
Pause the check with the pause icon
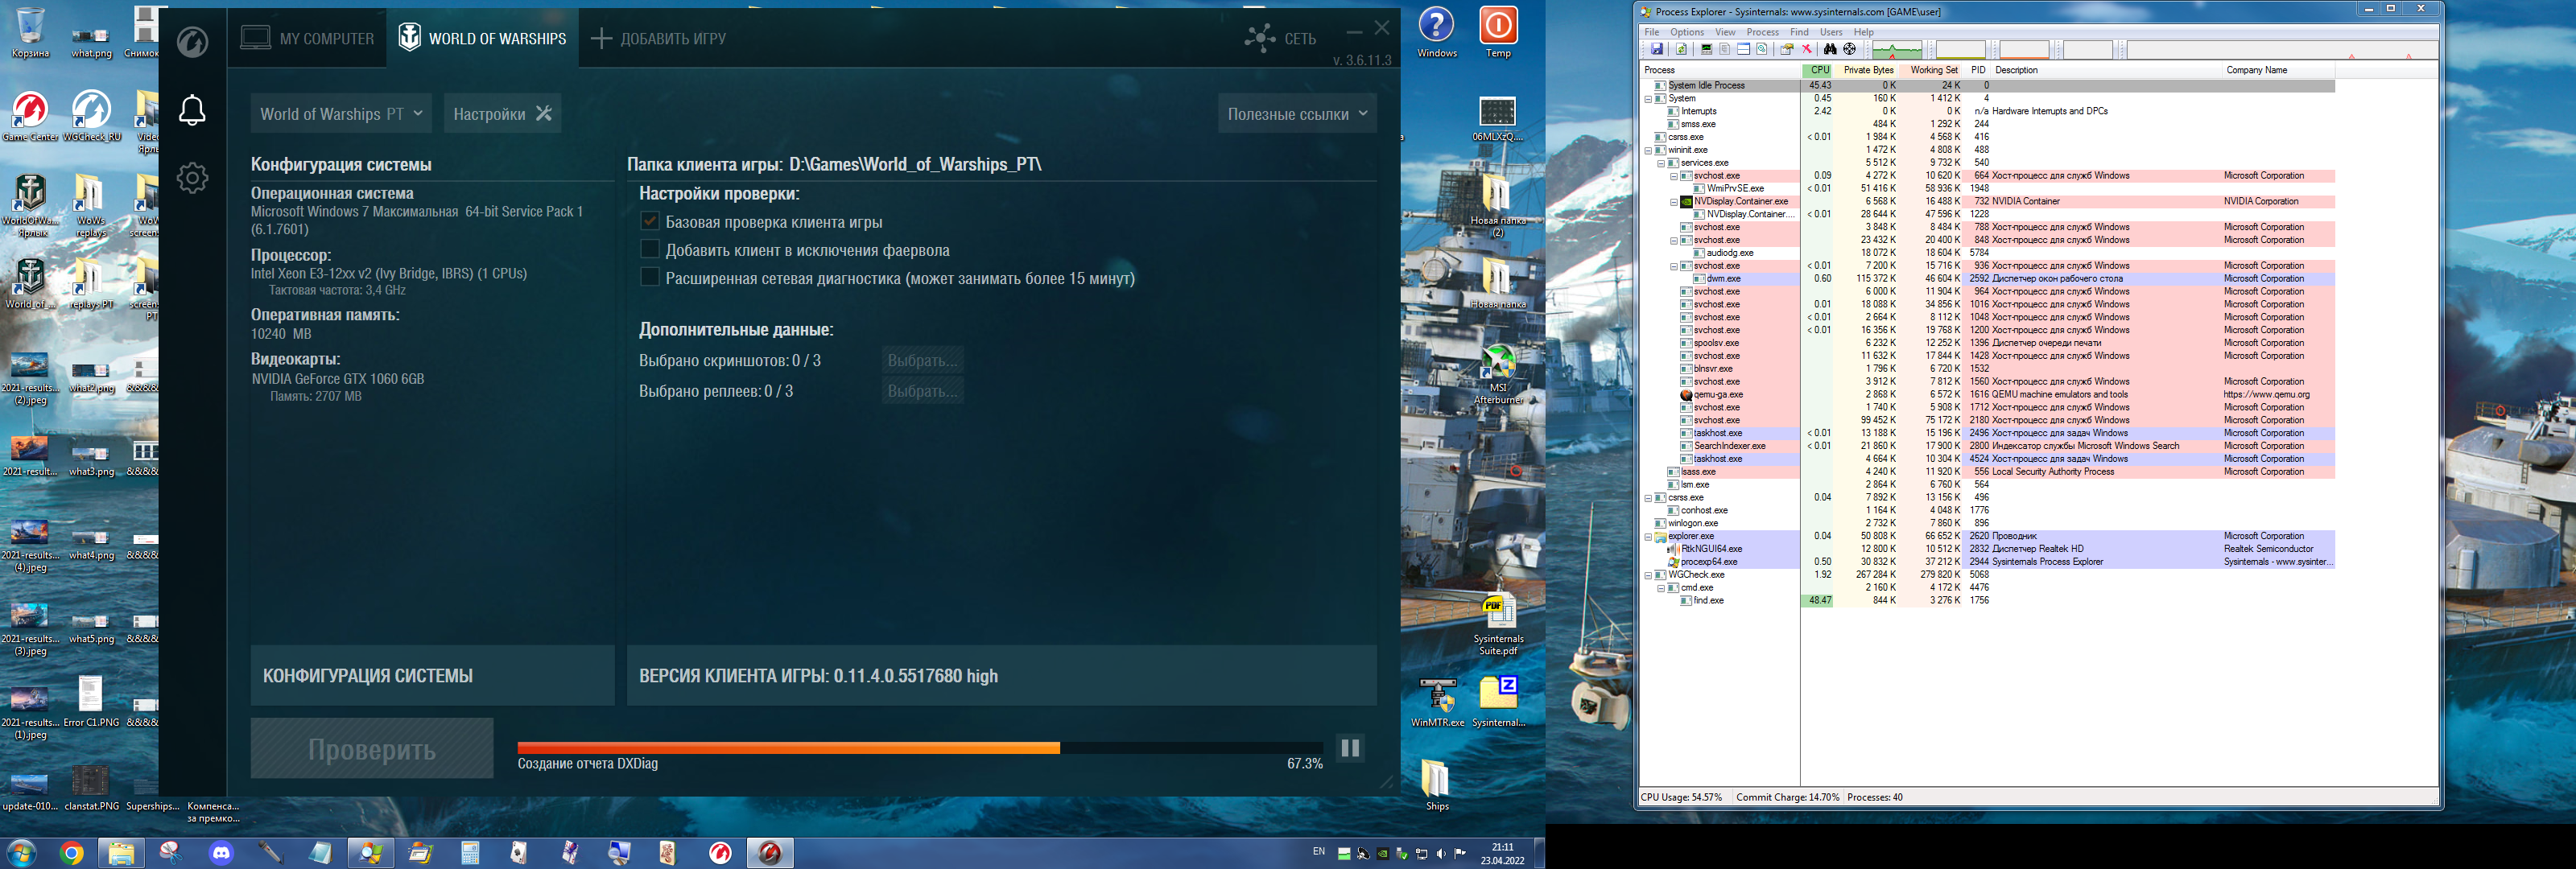[1350, 748]
